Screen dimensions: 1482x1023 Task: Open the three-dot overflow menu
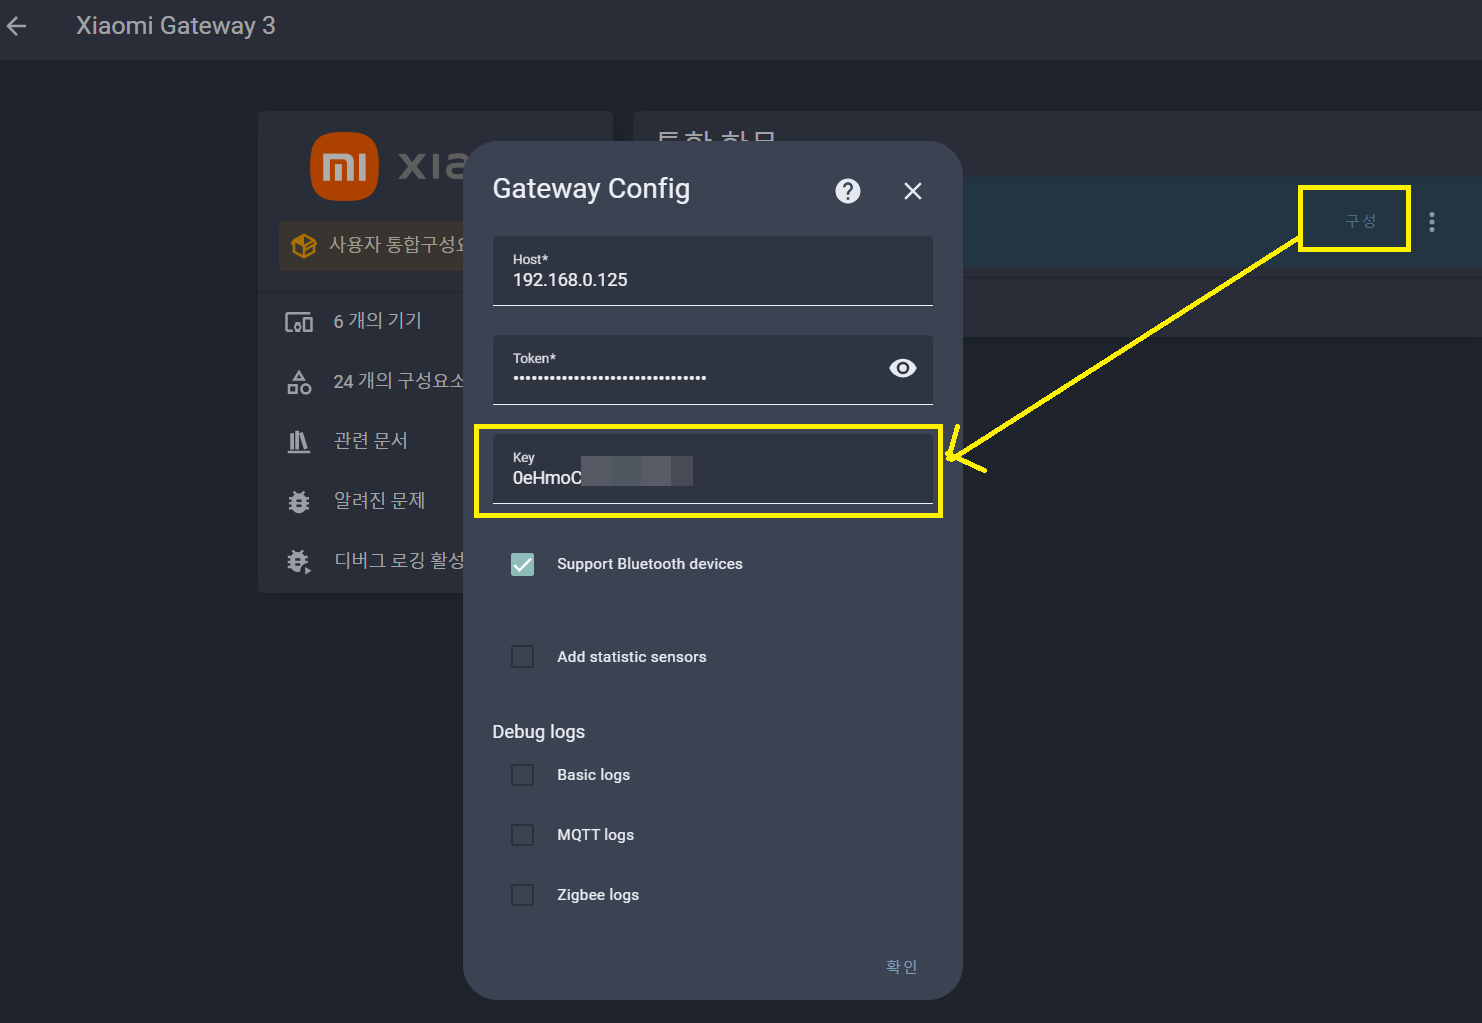pos(1432,222)
